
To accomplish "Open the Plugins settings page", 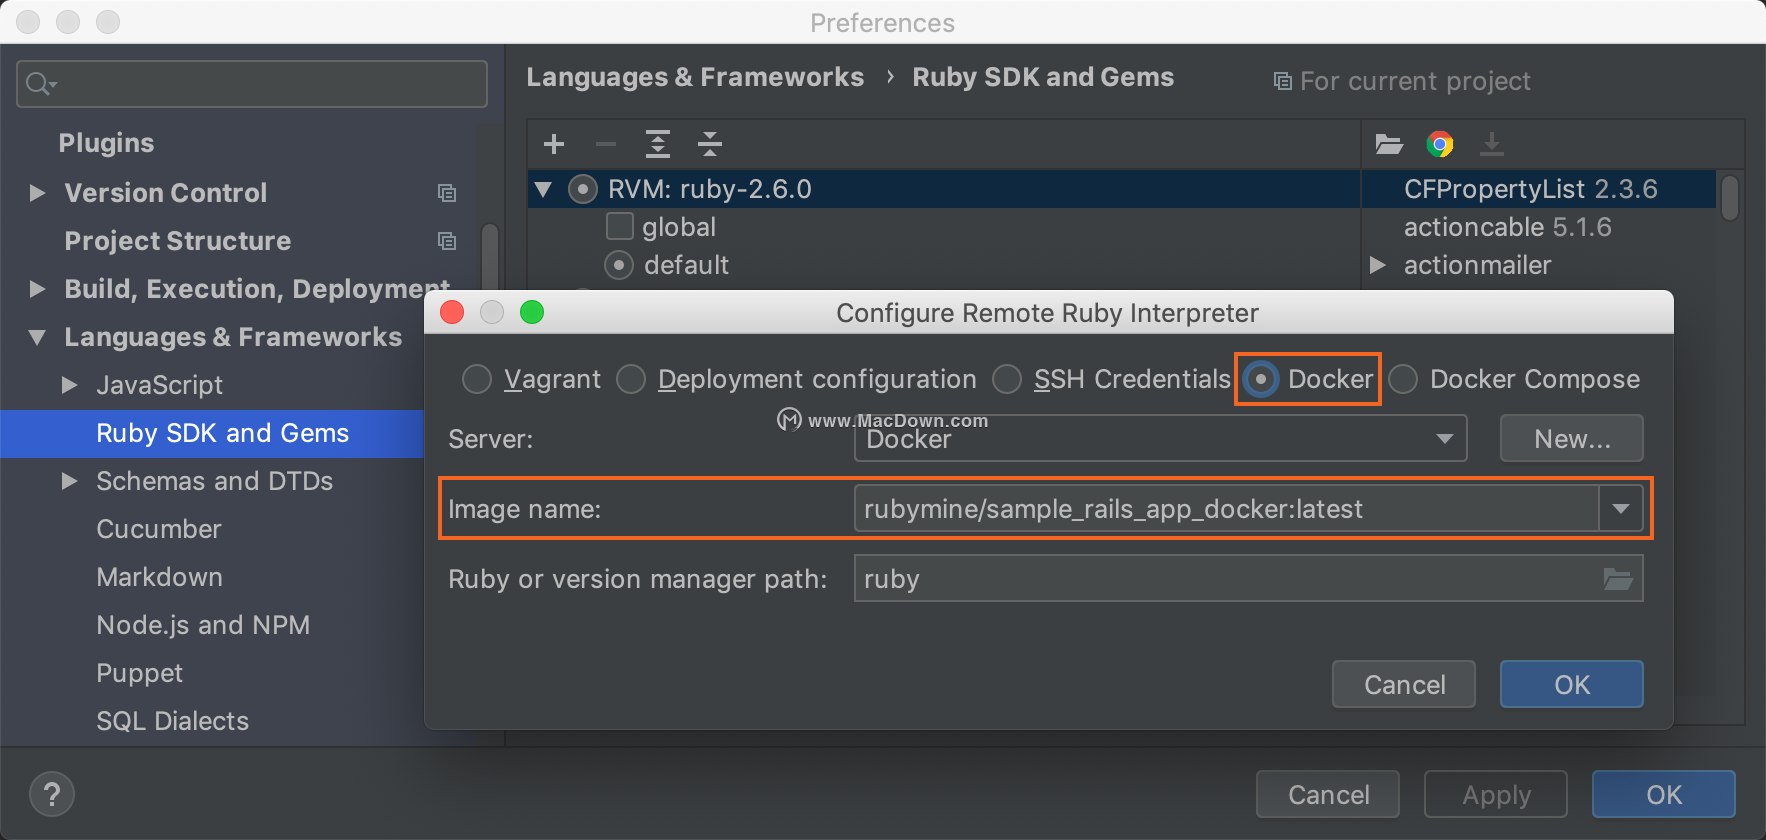I will (x=106, y=143).
